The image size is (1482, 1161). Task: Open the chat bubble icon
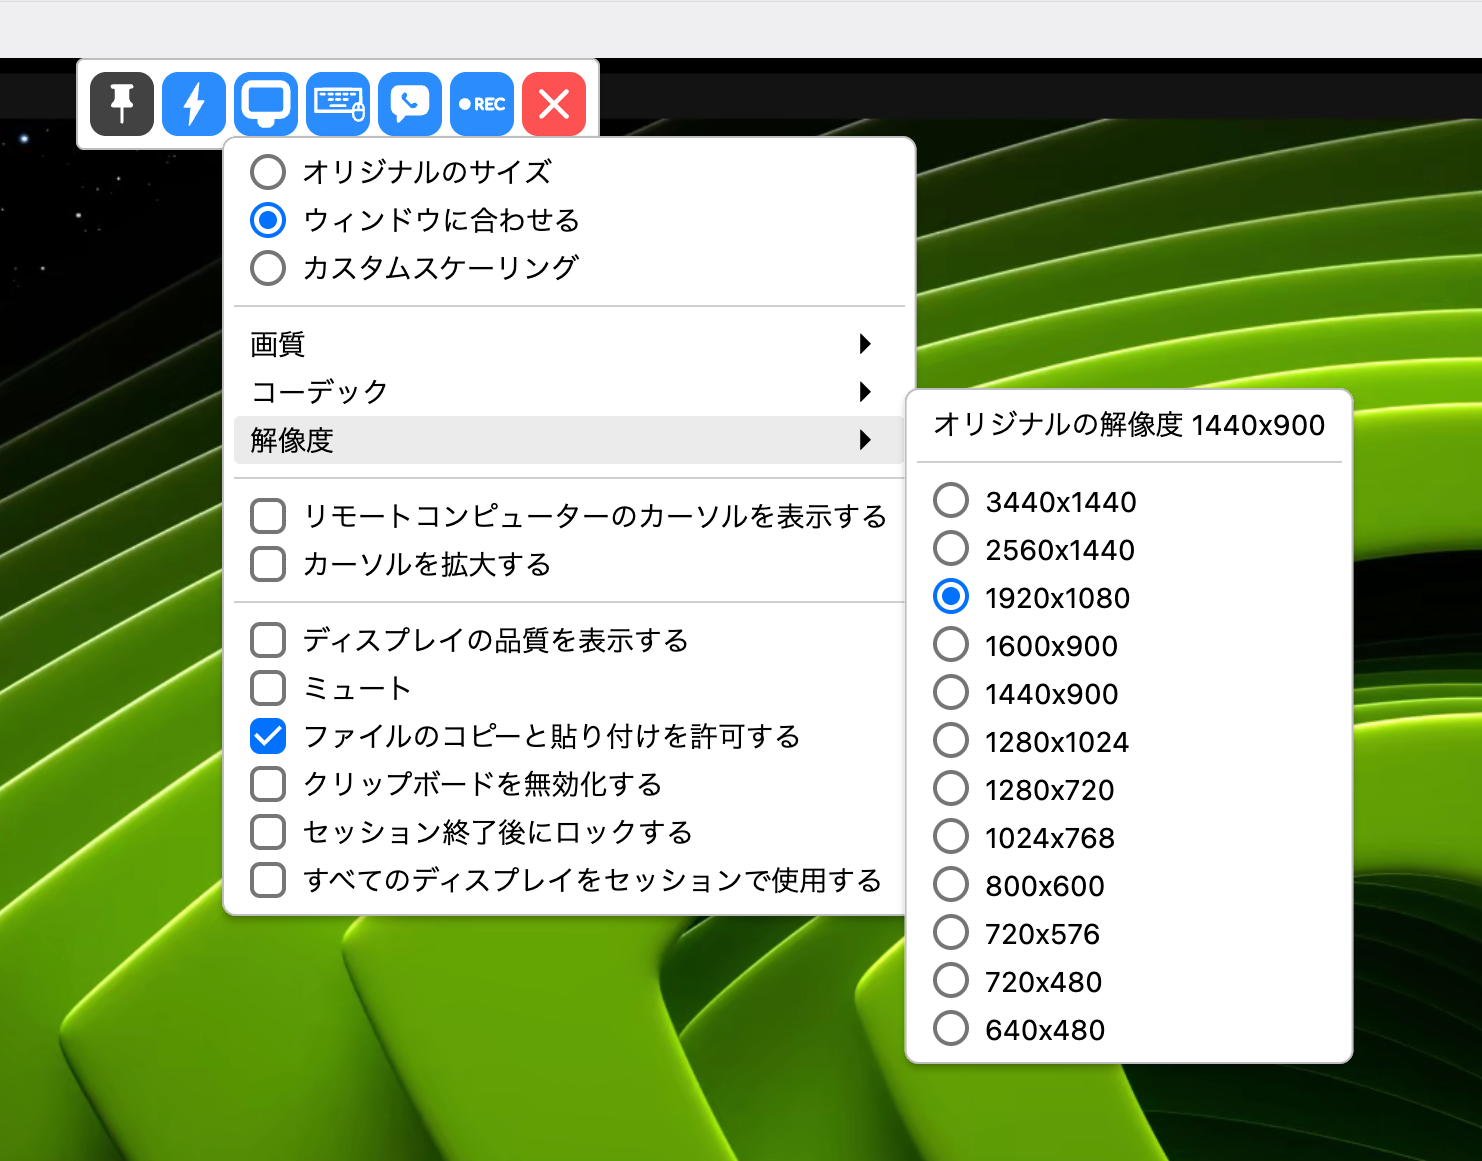(409, 103)
